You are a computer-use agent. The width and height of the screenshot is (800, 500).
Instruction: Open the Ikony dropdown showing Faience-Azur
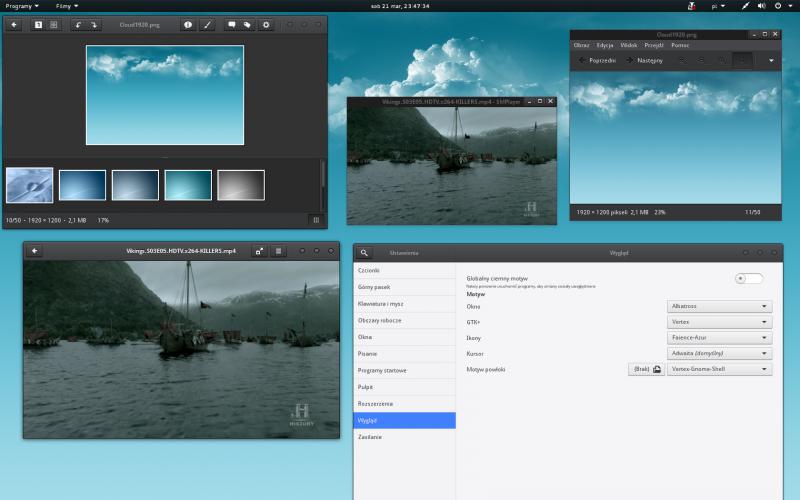pos(719,338)
